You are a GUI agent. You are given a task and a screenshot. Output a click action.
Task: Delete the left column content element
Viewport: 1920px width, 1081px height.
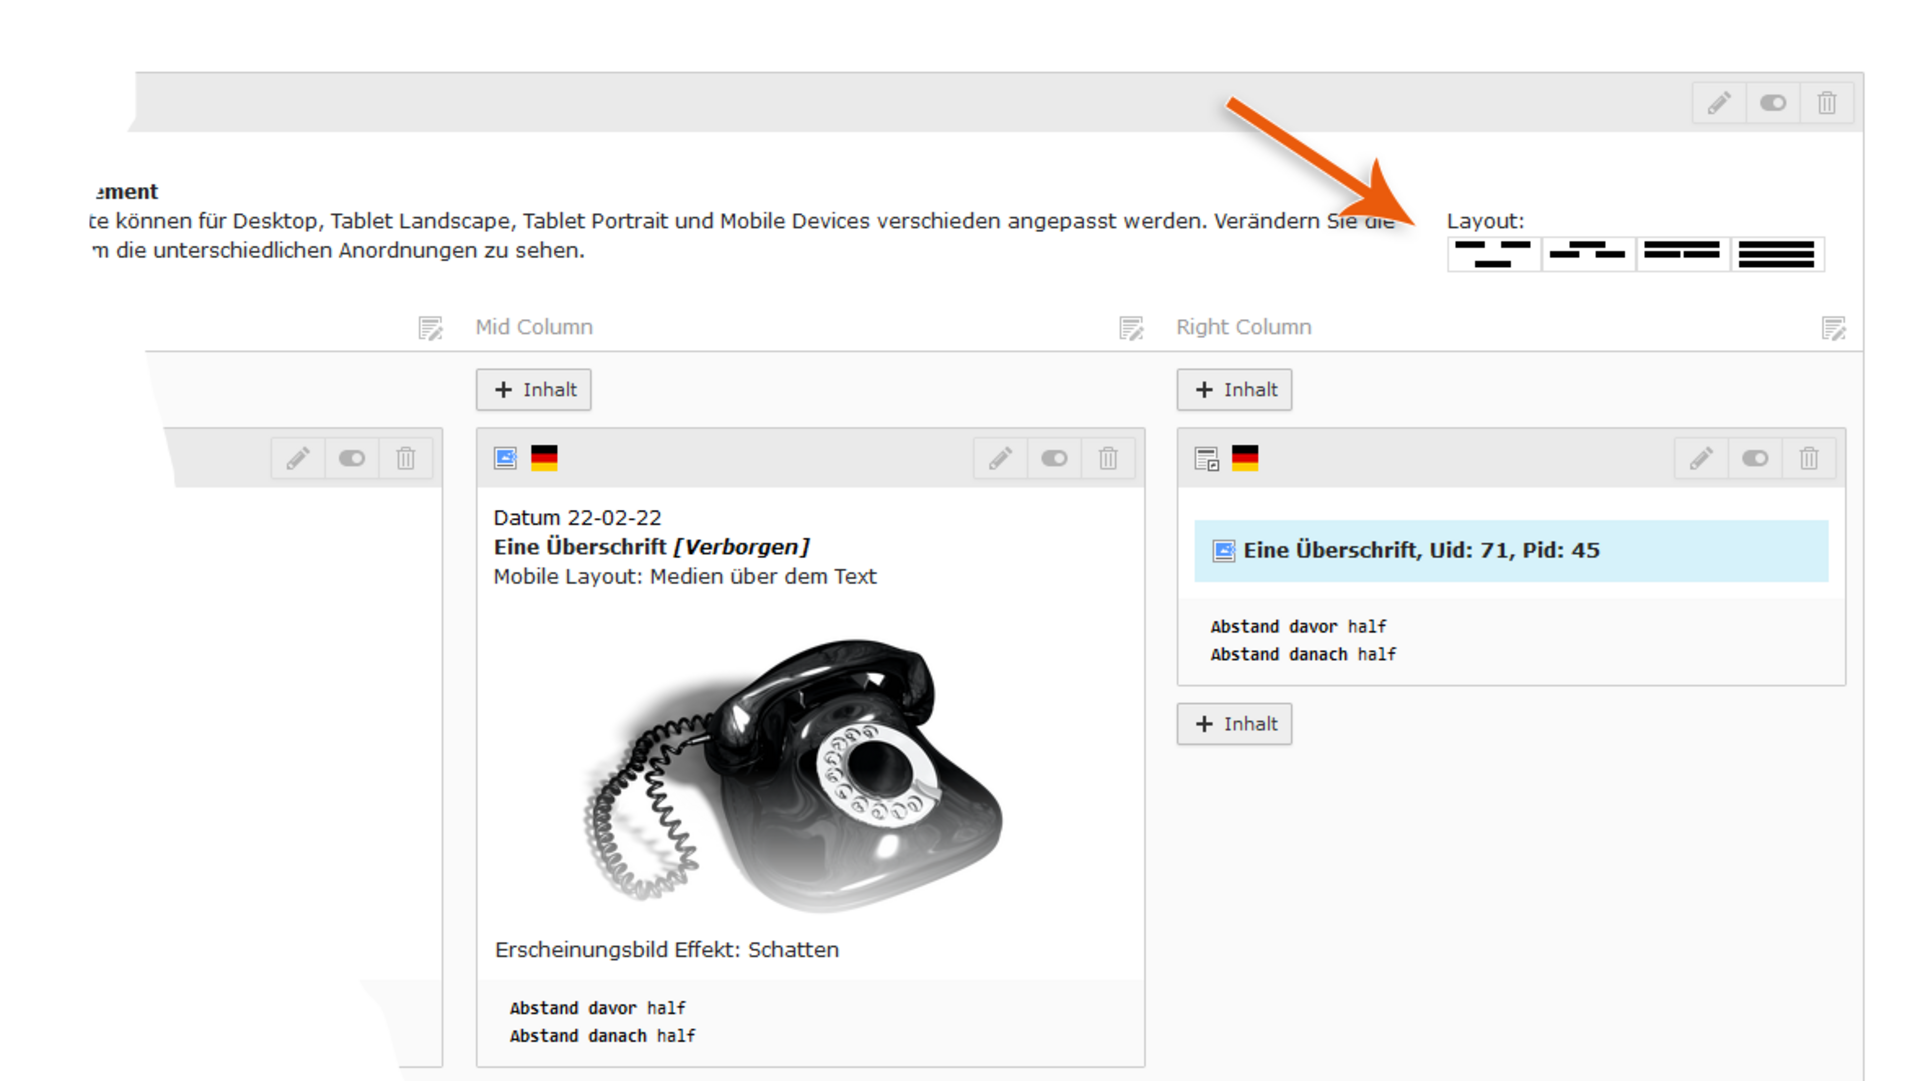406,458
